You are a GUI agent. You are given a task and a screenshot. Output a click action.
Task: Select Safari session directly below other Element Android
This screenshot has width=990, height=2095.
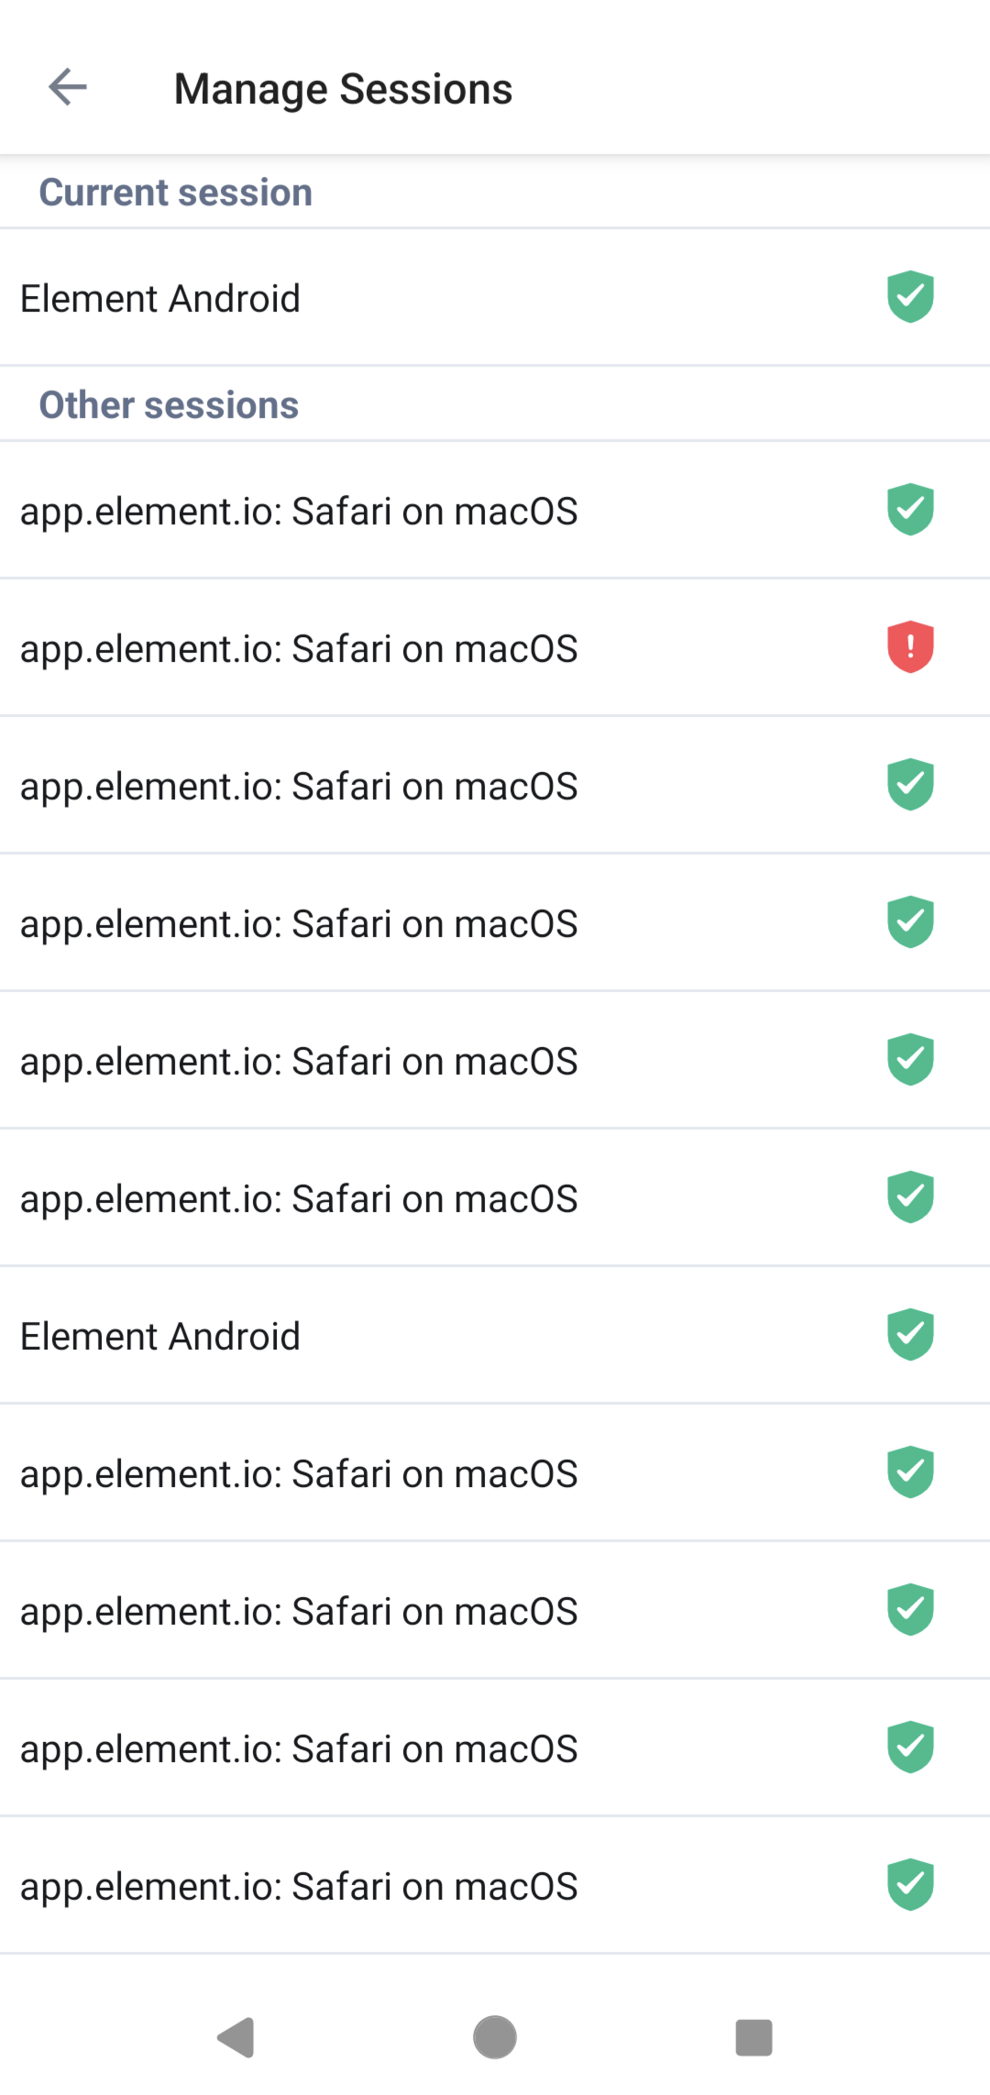[299, 1474]
